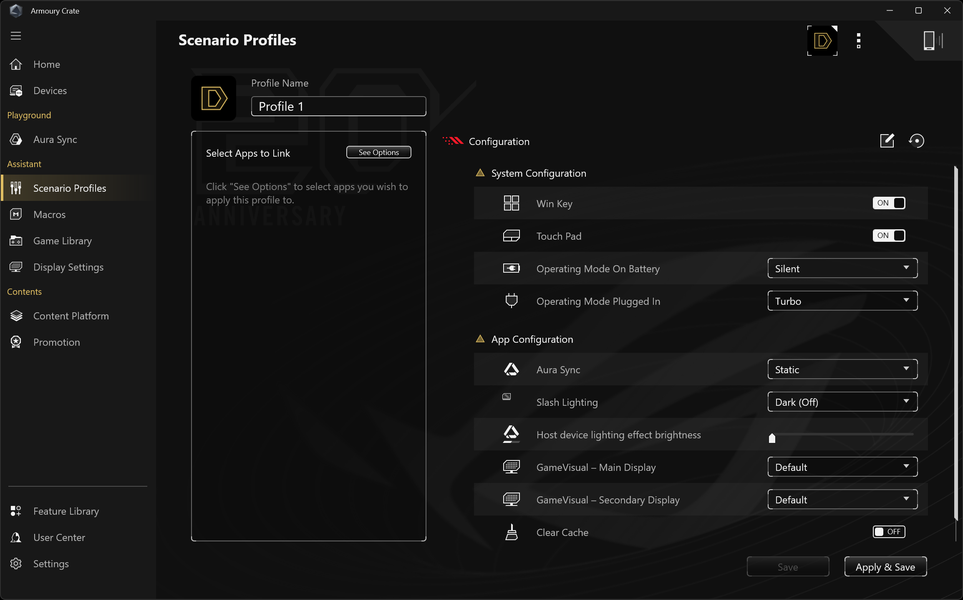Click the Settings gear icon

(x=16, y=564)
